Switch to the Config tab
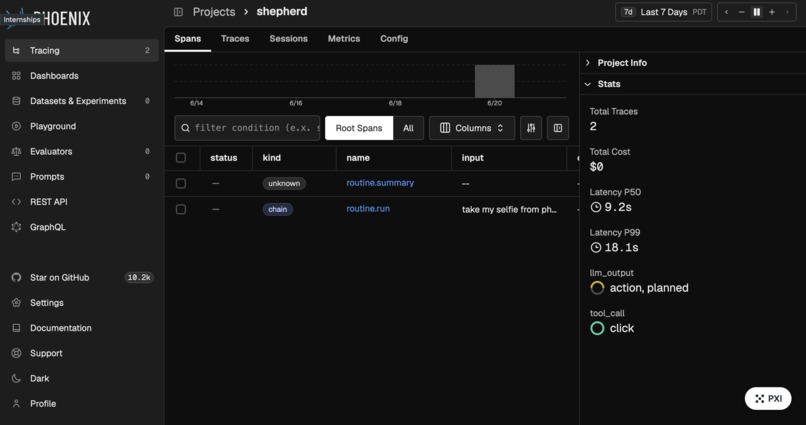The height and width of the screenshot is (425, 806). coord(394,39)
